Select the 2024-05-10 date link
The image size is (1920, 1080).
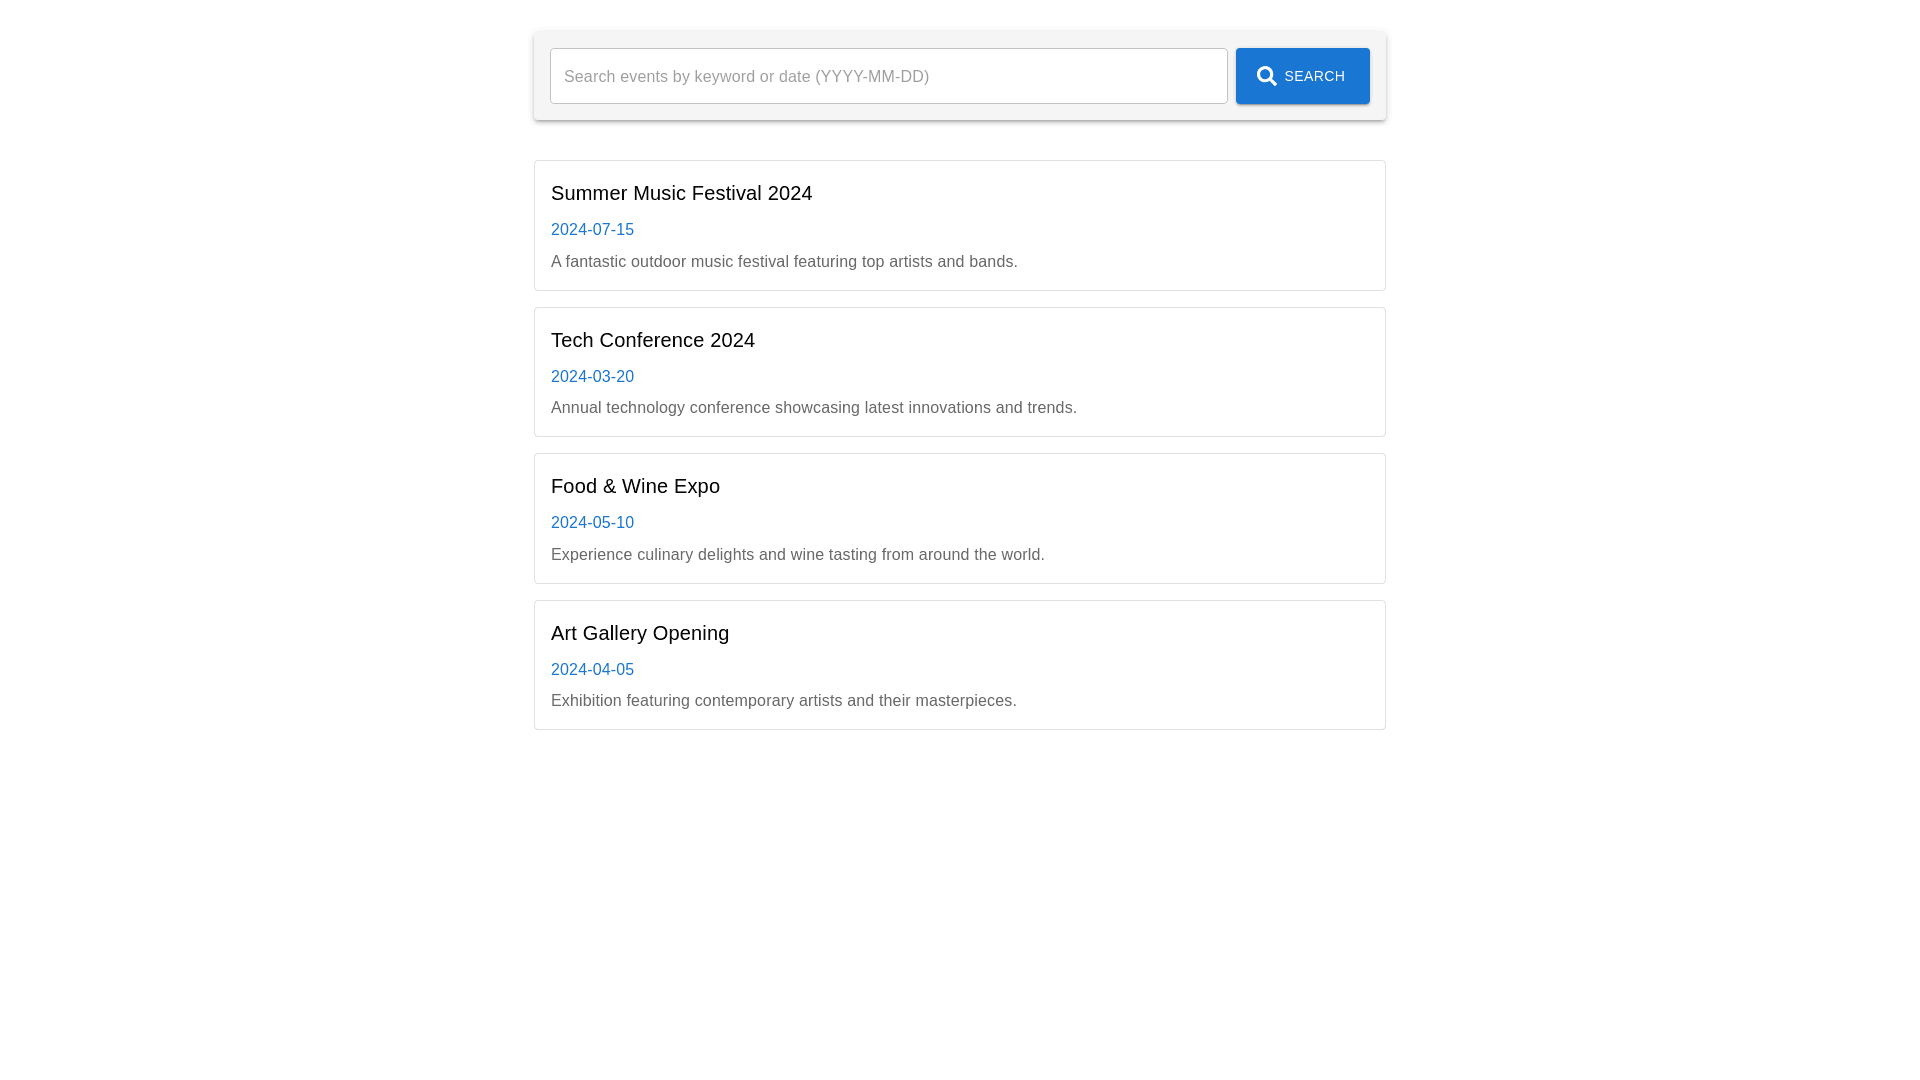tap(592, 523)
